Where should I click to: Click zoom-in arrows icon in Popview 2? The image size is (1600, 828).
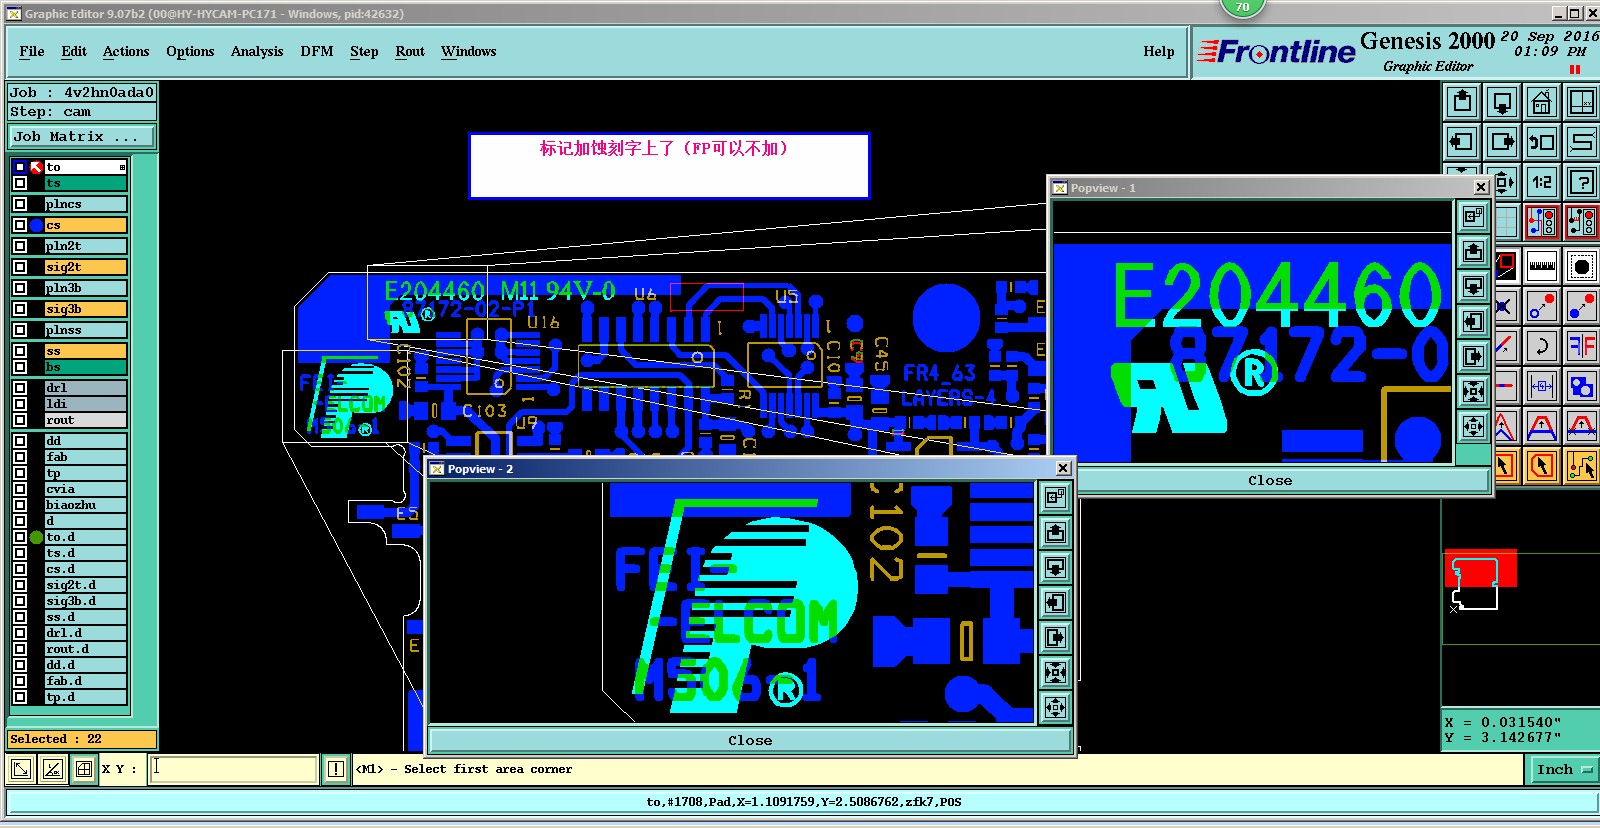coord(1055,673)
